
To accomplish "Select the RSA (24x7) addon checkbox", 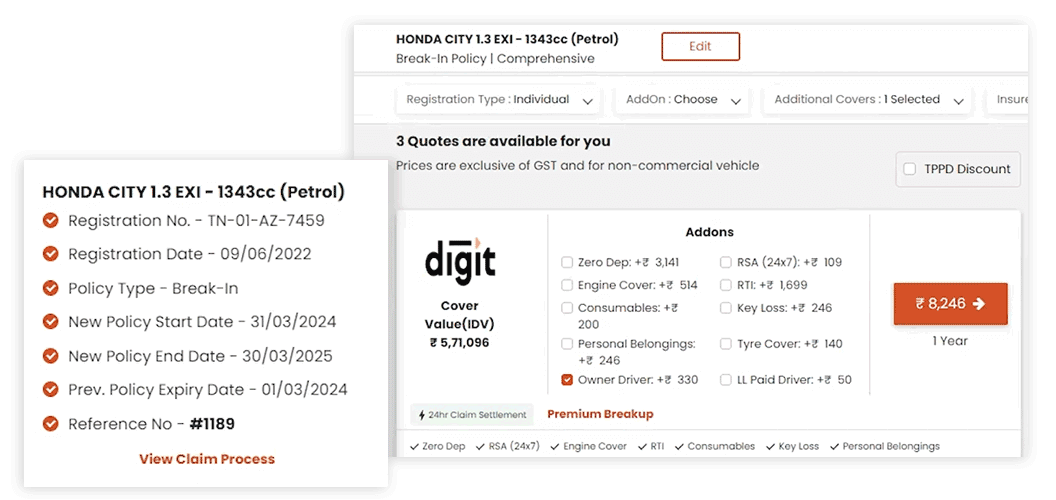I will click(x=726, y=263).
